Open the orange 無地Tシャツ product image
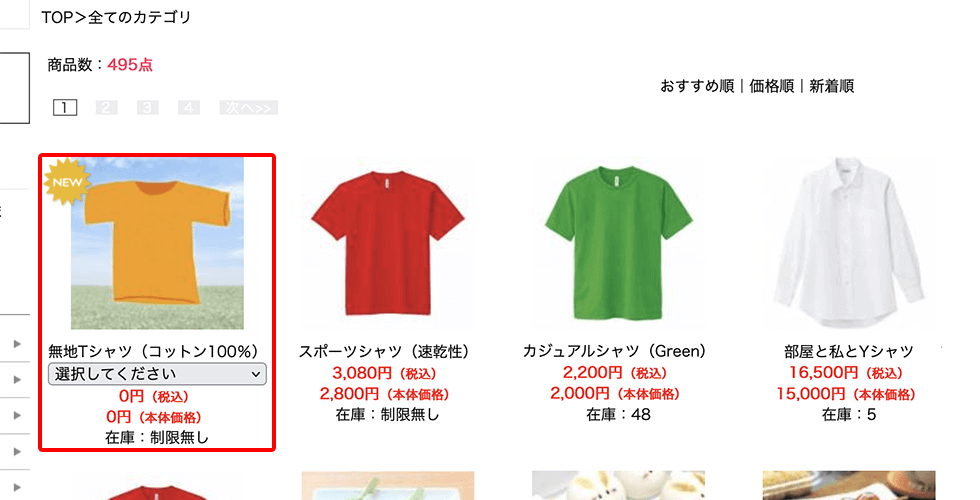980x500 pixels. point(157,243)
